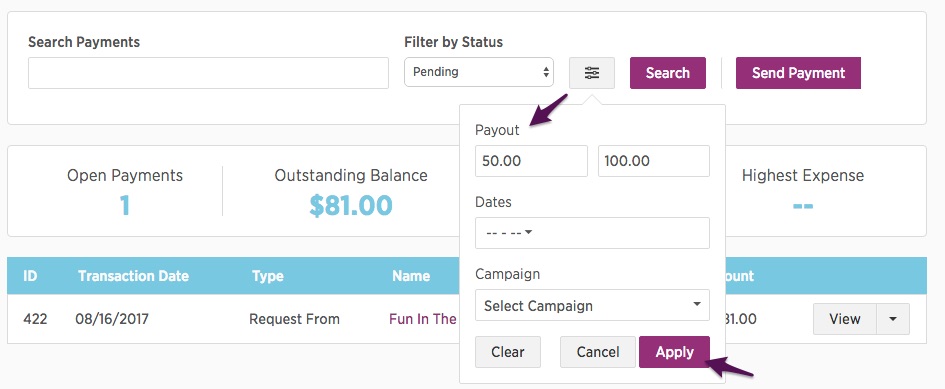Cancel the filter popup
Screen dimensions: 945x389
click(x=598, y=352)
